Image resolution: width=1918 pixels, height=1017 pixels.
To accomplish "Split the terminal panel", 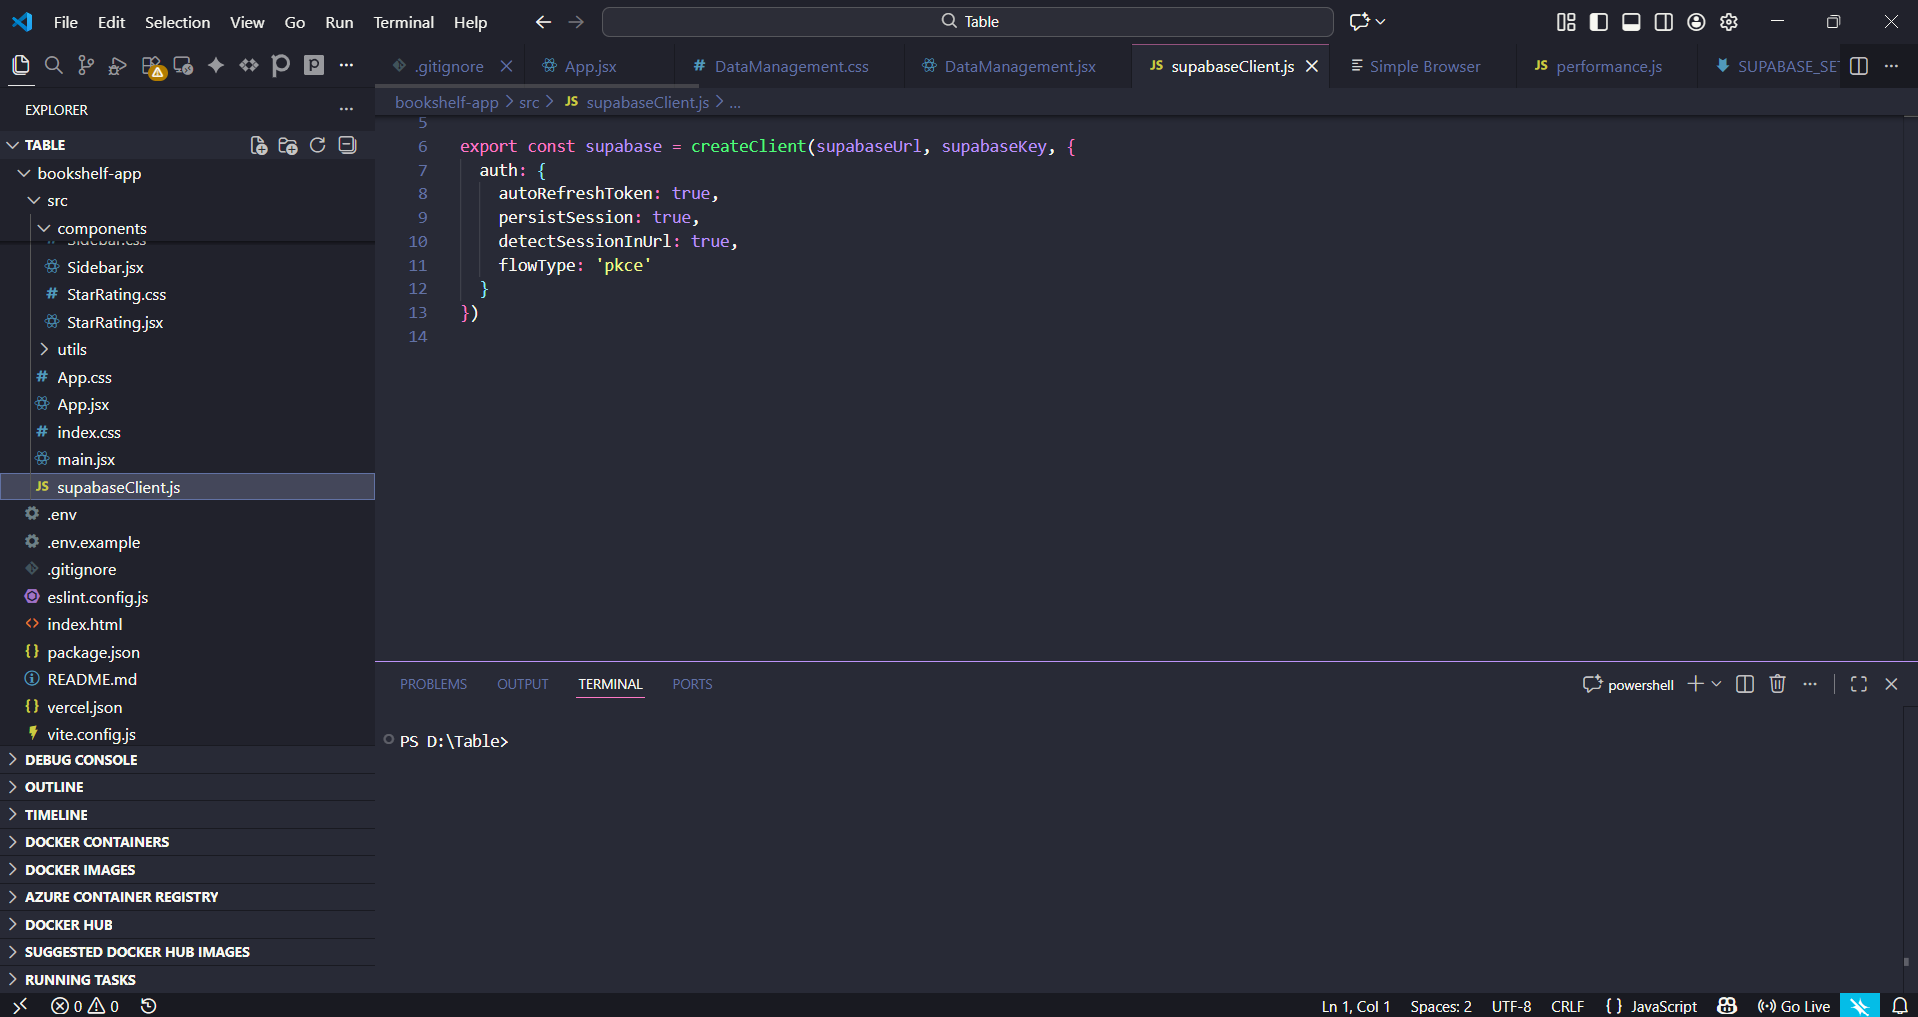I will (x=1745, y=684).
